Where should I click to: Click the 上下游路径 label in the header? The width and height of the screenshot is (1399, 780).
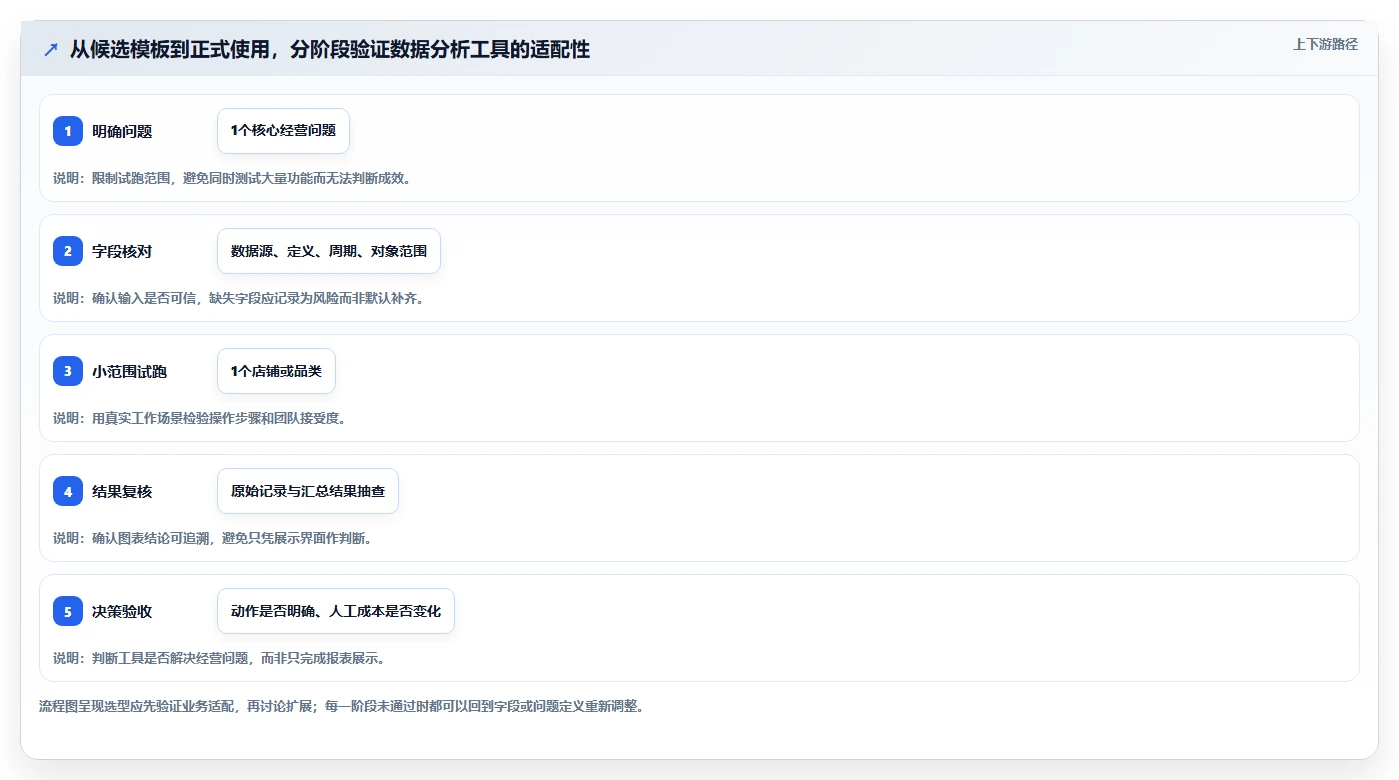(1325, 44)
